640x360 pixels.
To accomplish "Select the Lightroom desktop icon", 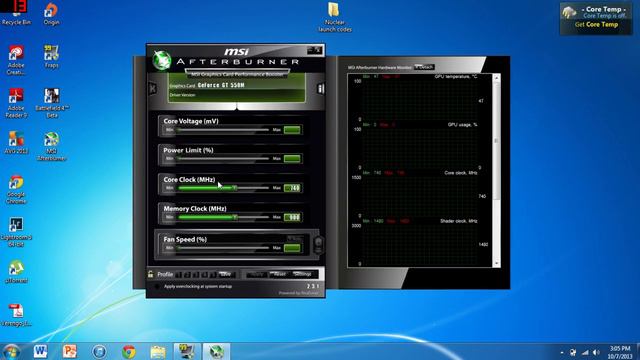I will (16, 232).
